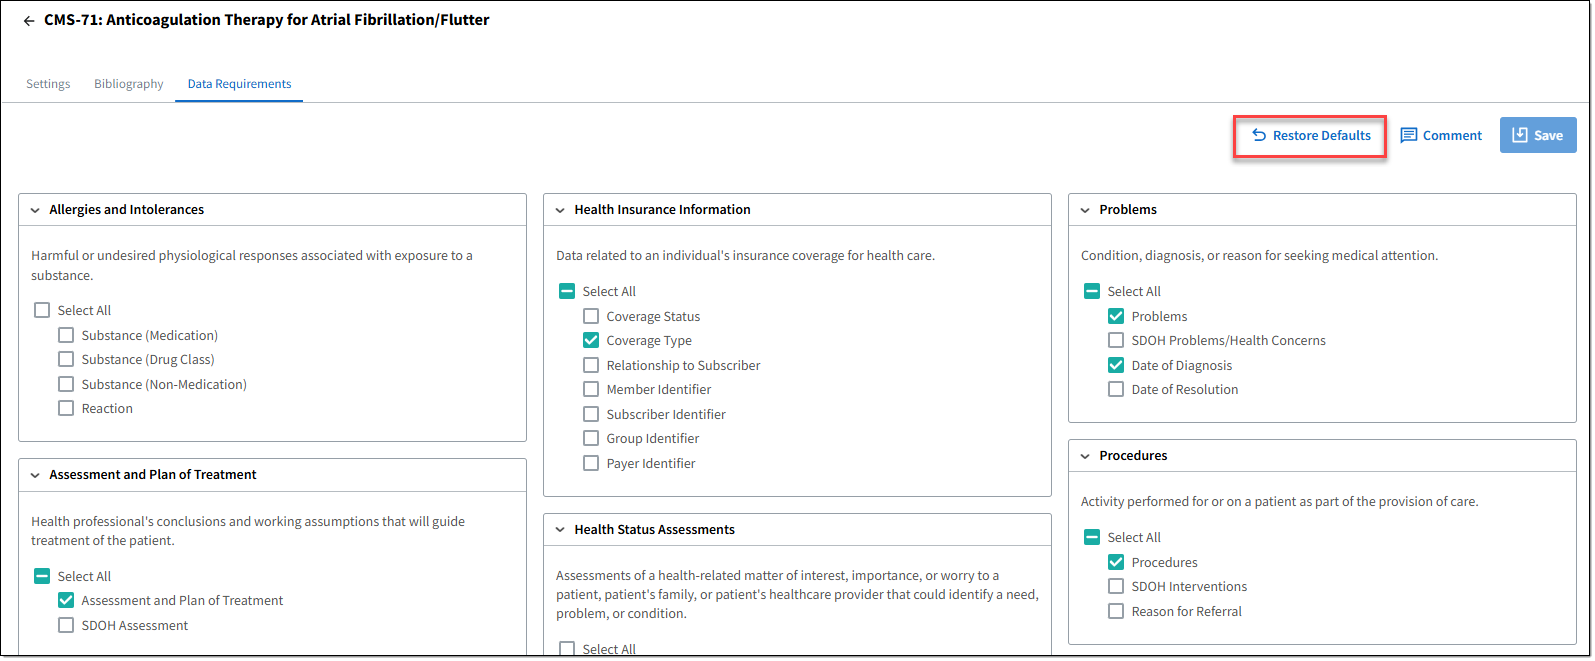1595x661 pixels.
Task: Click the Save button icon
Action: pos(1519,135)
